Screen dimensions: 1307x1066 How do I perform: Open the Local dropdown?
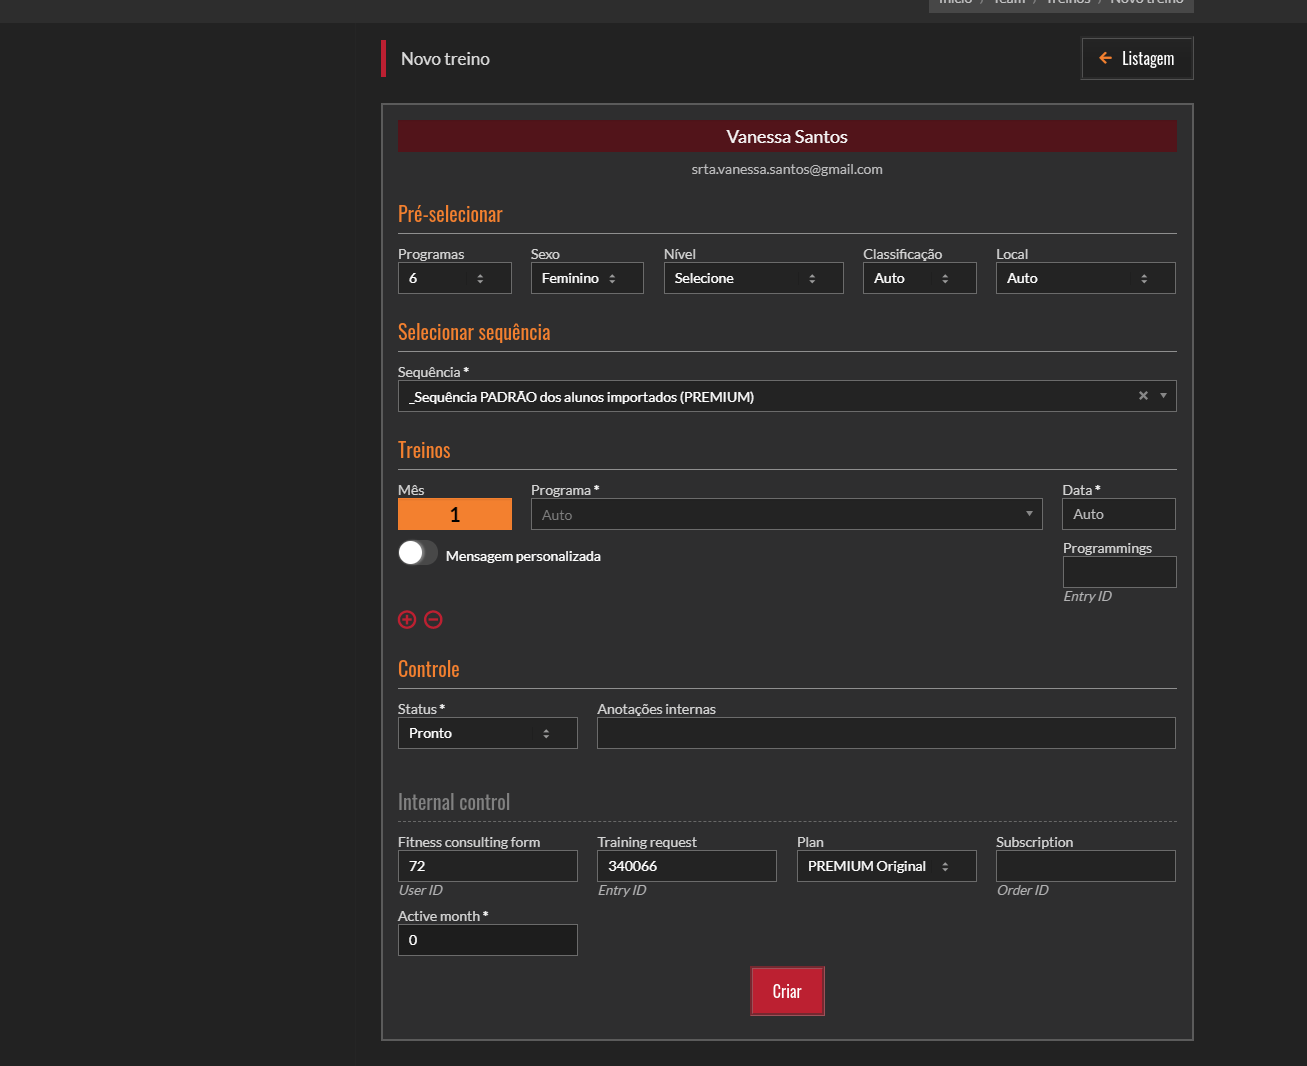tap(1085, 278)
